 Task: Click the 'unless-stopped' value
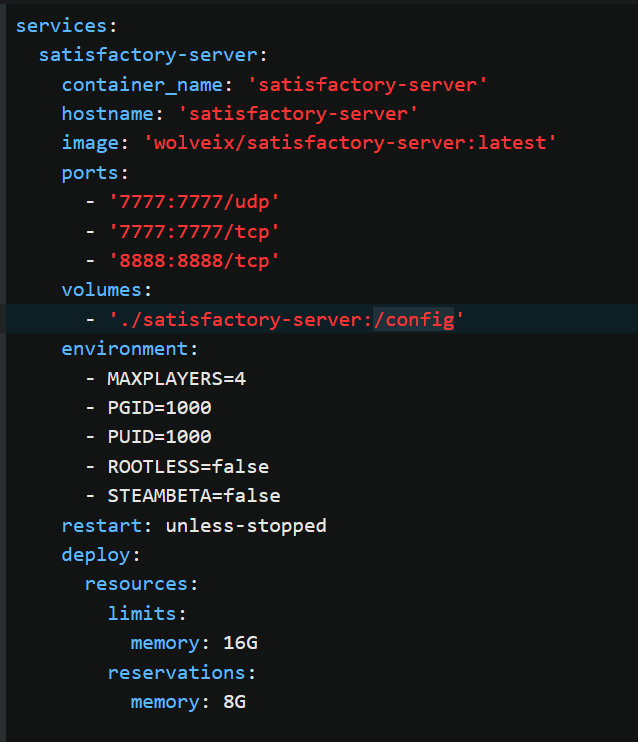[x=246, y=526]
